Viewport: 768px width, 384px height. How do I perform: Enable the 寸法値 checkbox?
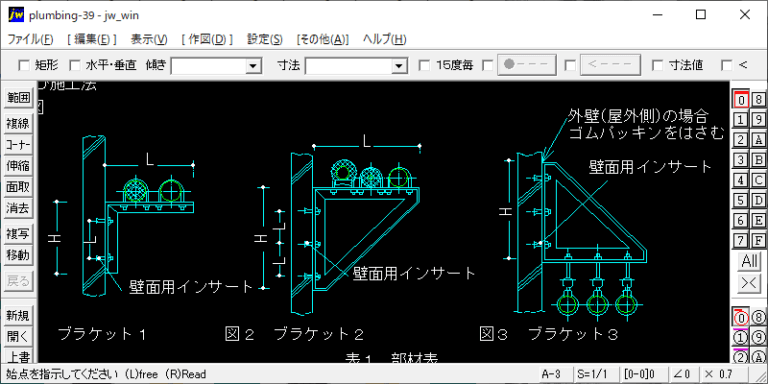point(658,65)
